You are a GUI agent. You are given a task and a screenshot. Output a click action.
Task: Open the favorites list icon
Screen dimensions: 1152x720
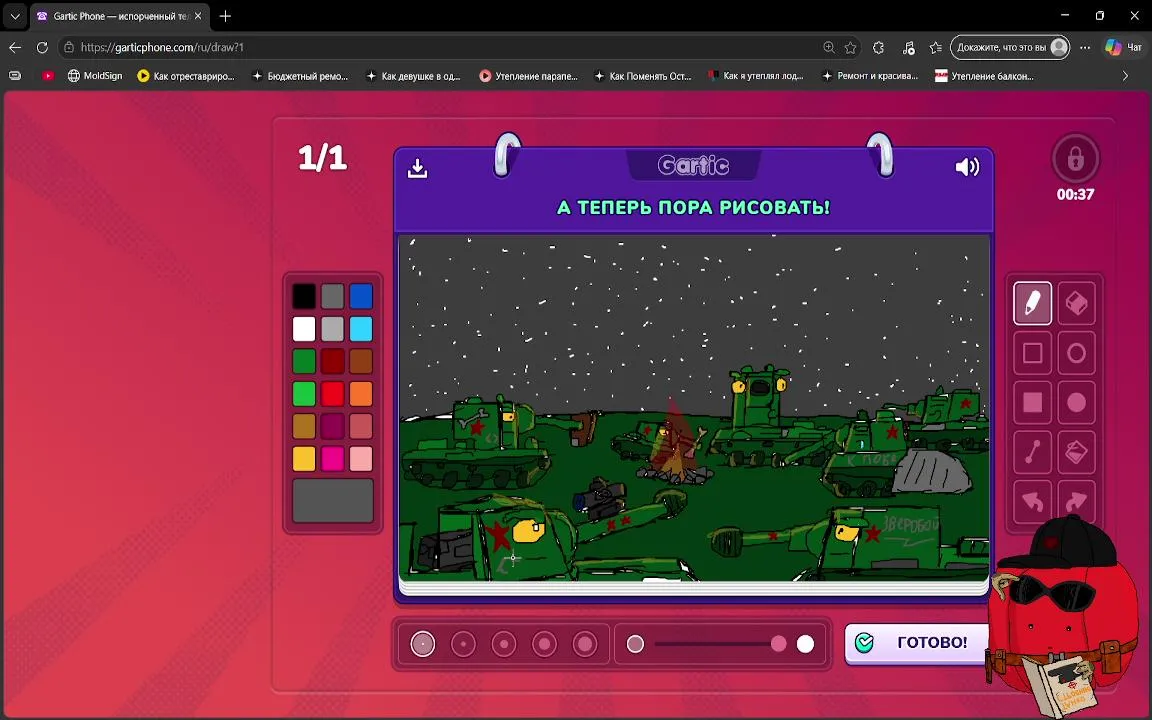click(935, 47)
